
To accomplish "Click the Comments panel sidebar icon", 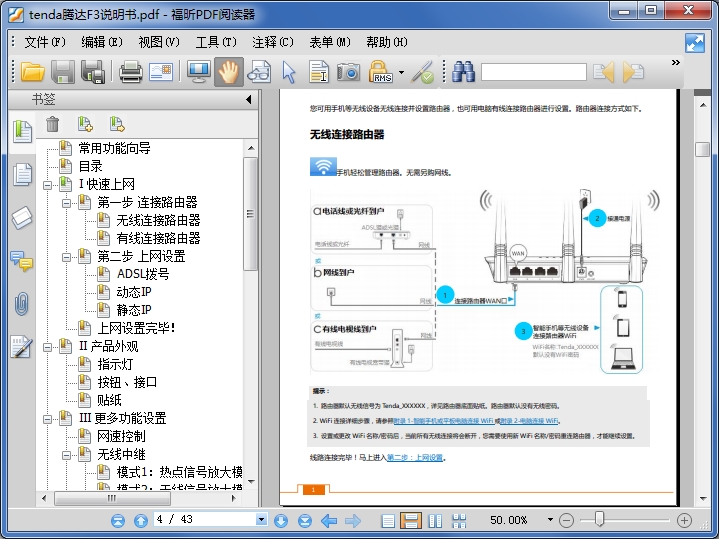I will click(x=22, y=261).
